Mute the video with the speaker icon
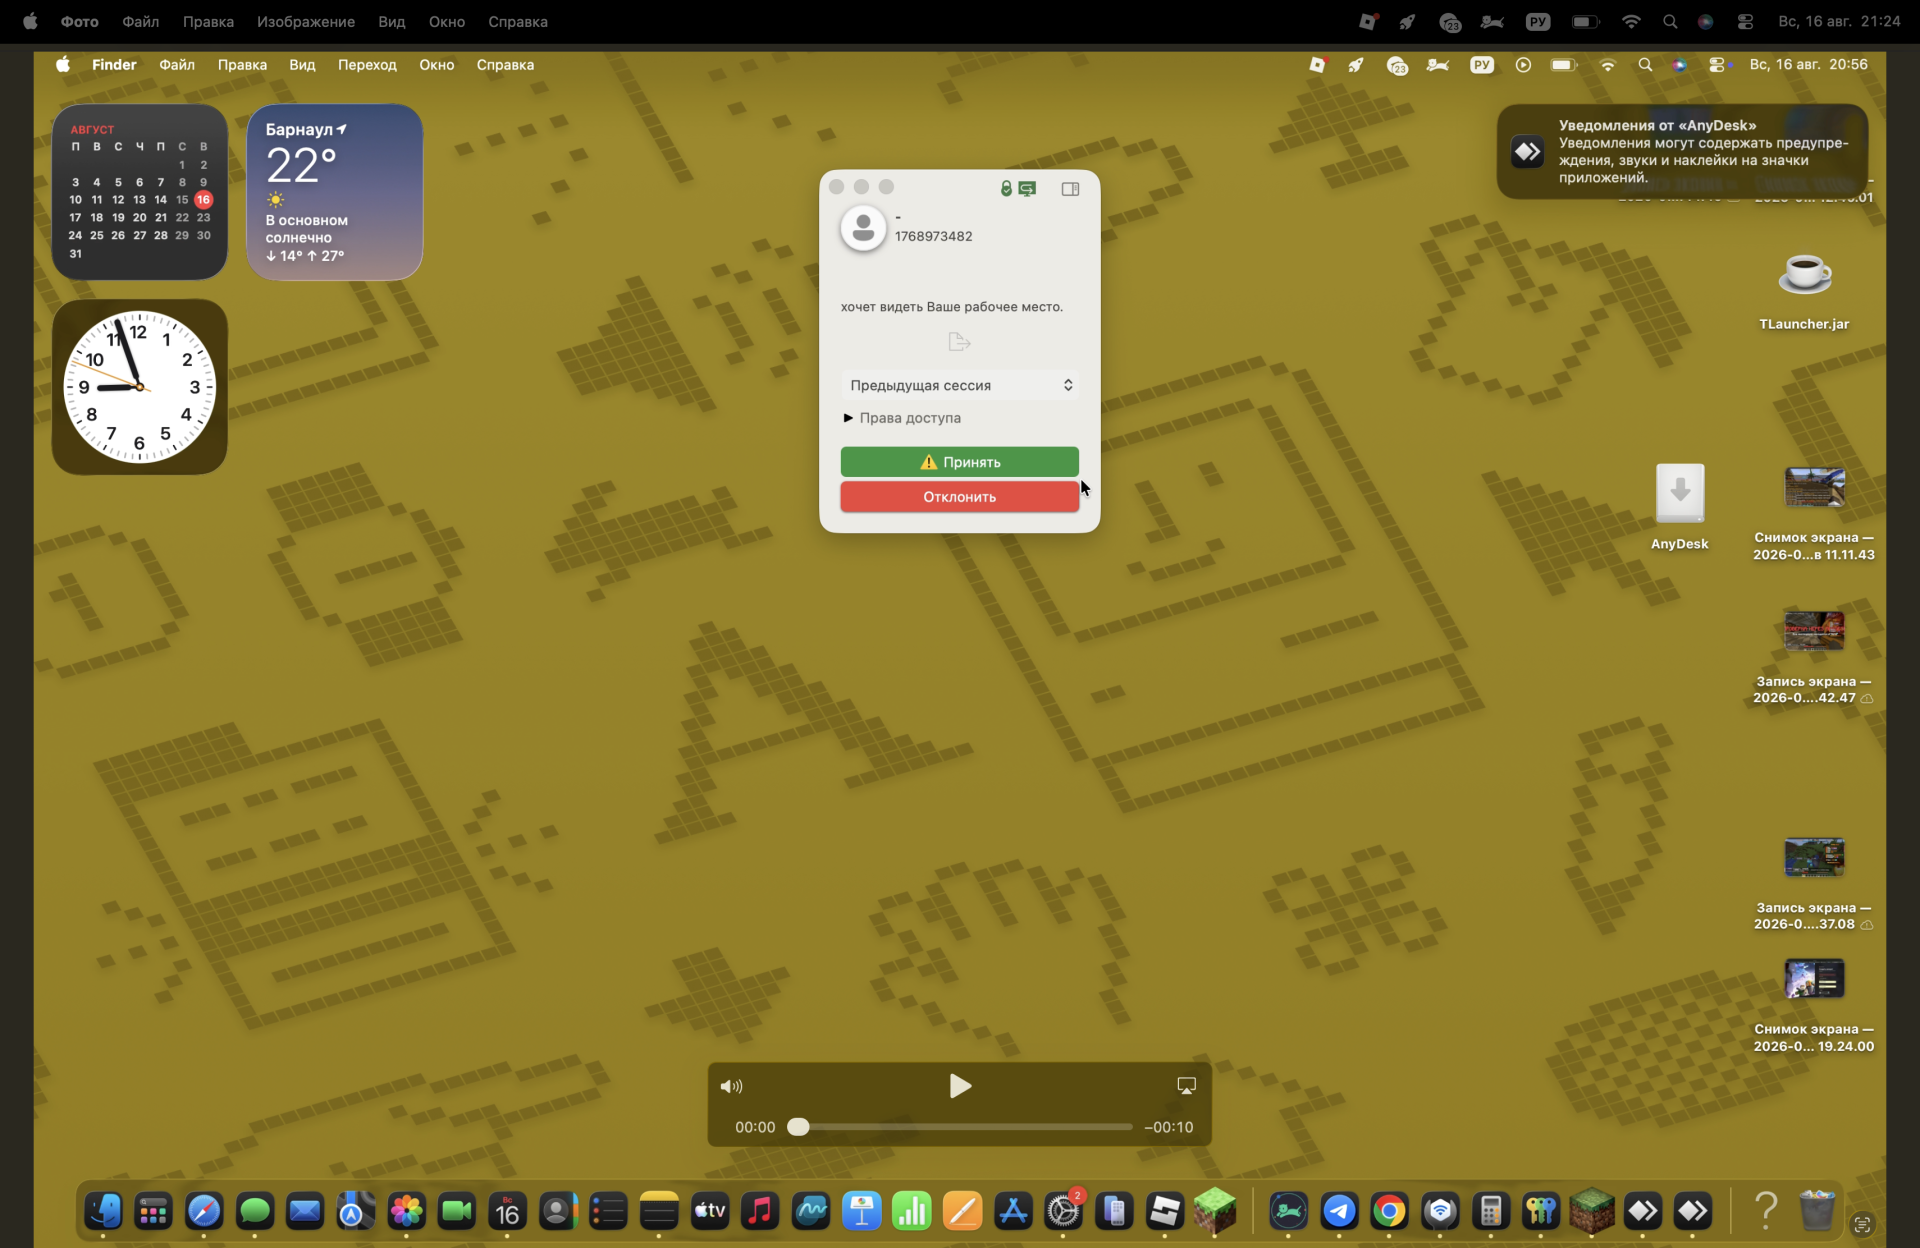This screenshot has height=1248, width=1920. click(x=732, y=1086)
